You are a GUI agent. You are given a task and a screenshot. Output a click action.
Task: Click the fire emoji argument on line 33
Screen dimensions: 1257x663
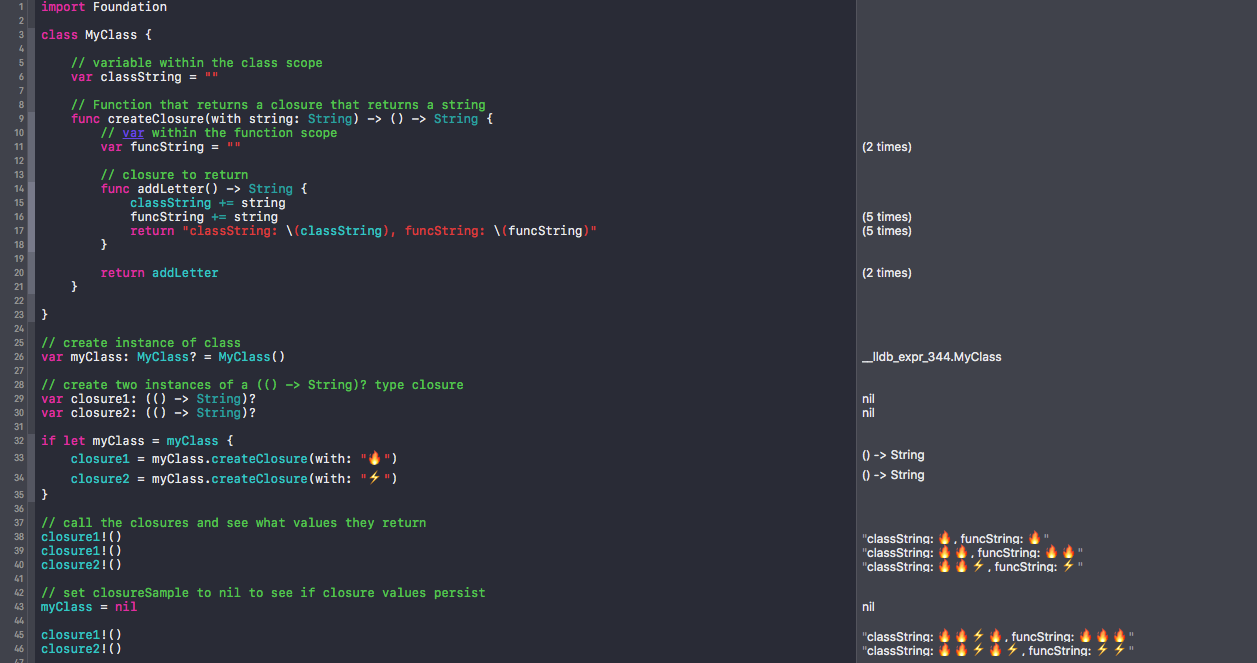coord(373,458)
